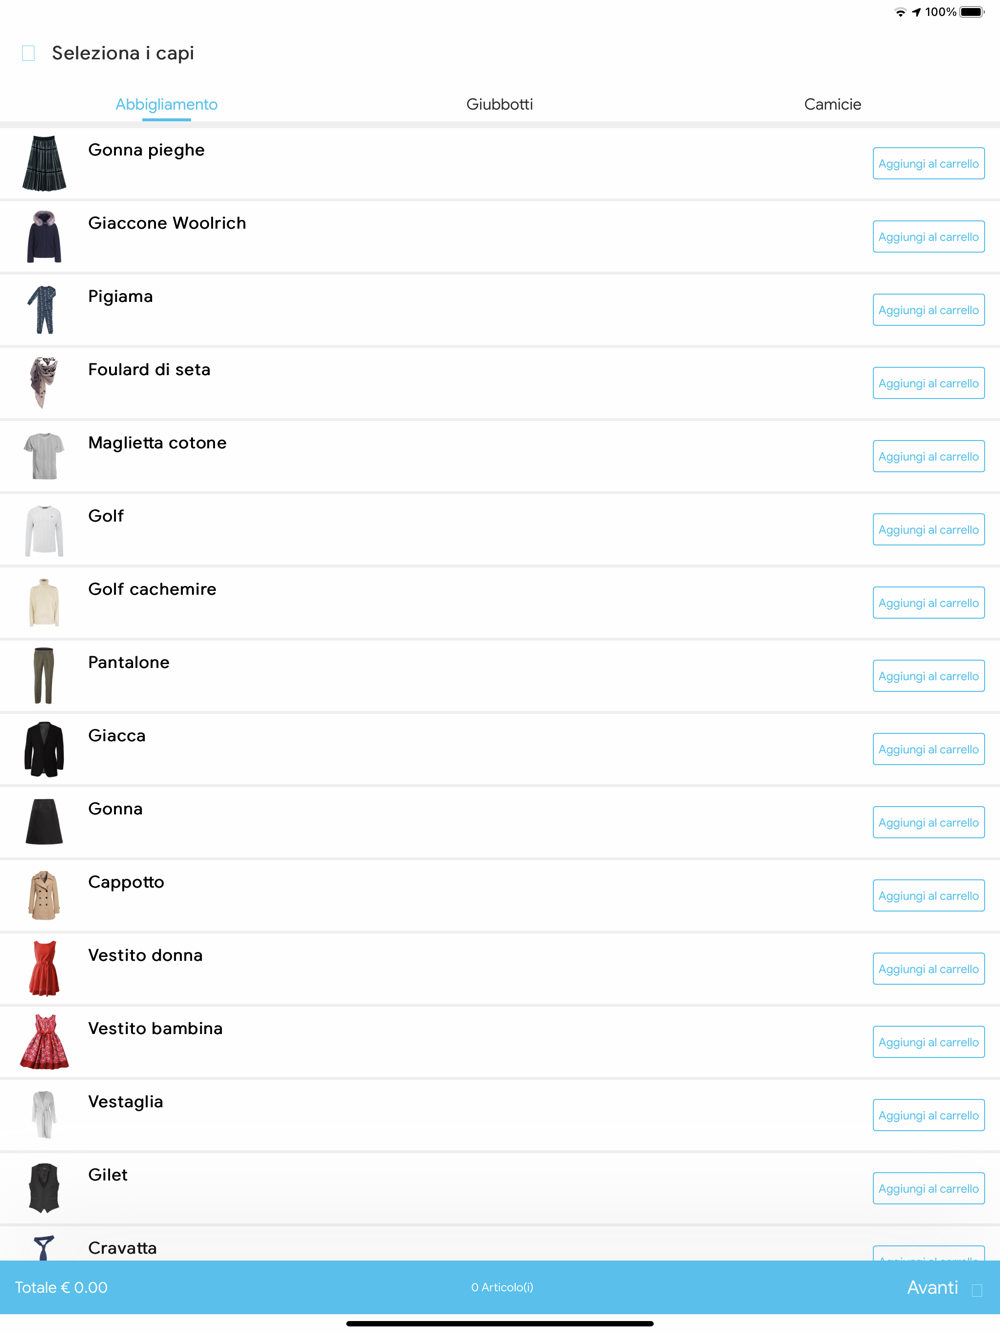Tap the red Vestito donna dress image
1000x1334 pixels.
tap(44, 969)
